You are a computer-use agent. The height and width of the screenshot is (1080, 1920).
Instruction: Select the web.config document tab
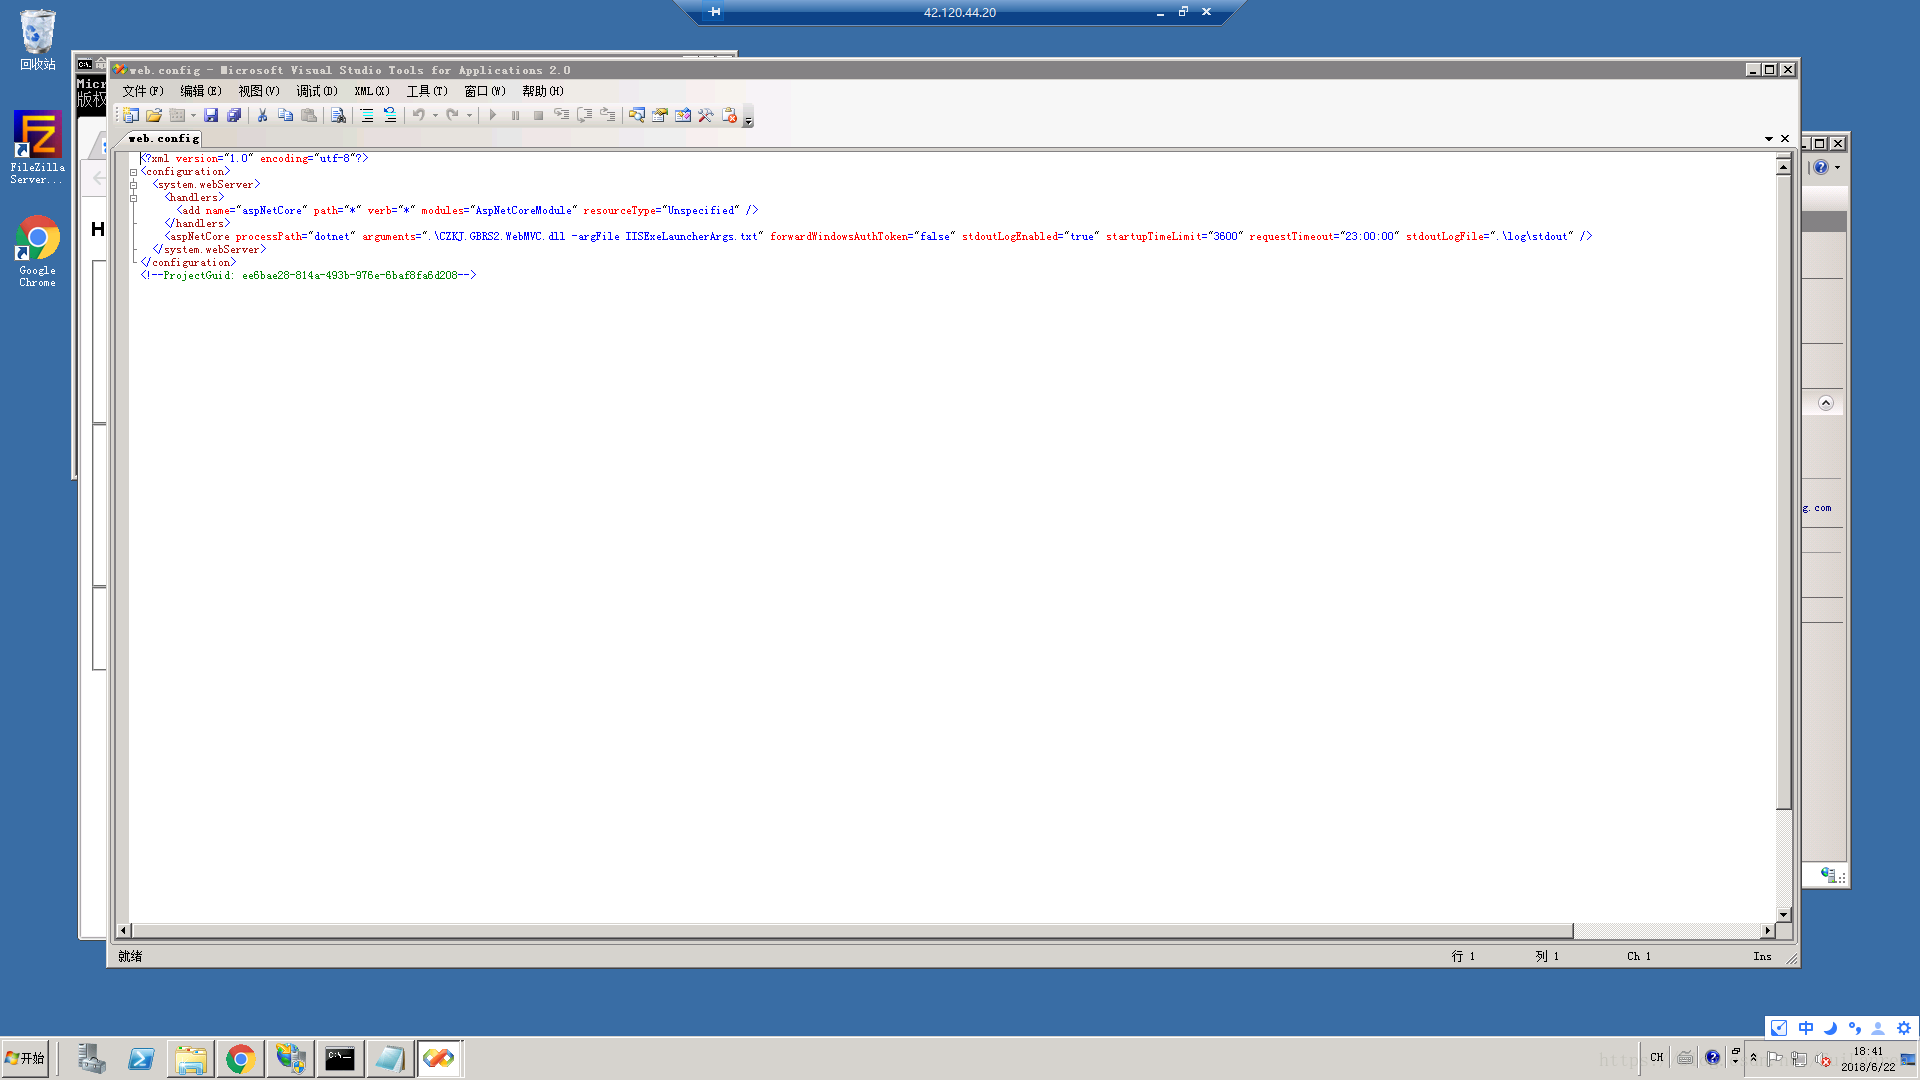coord(164,139)
